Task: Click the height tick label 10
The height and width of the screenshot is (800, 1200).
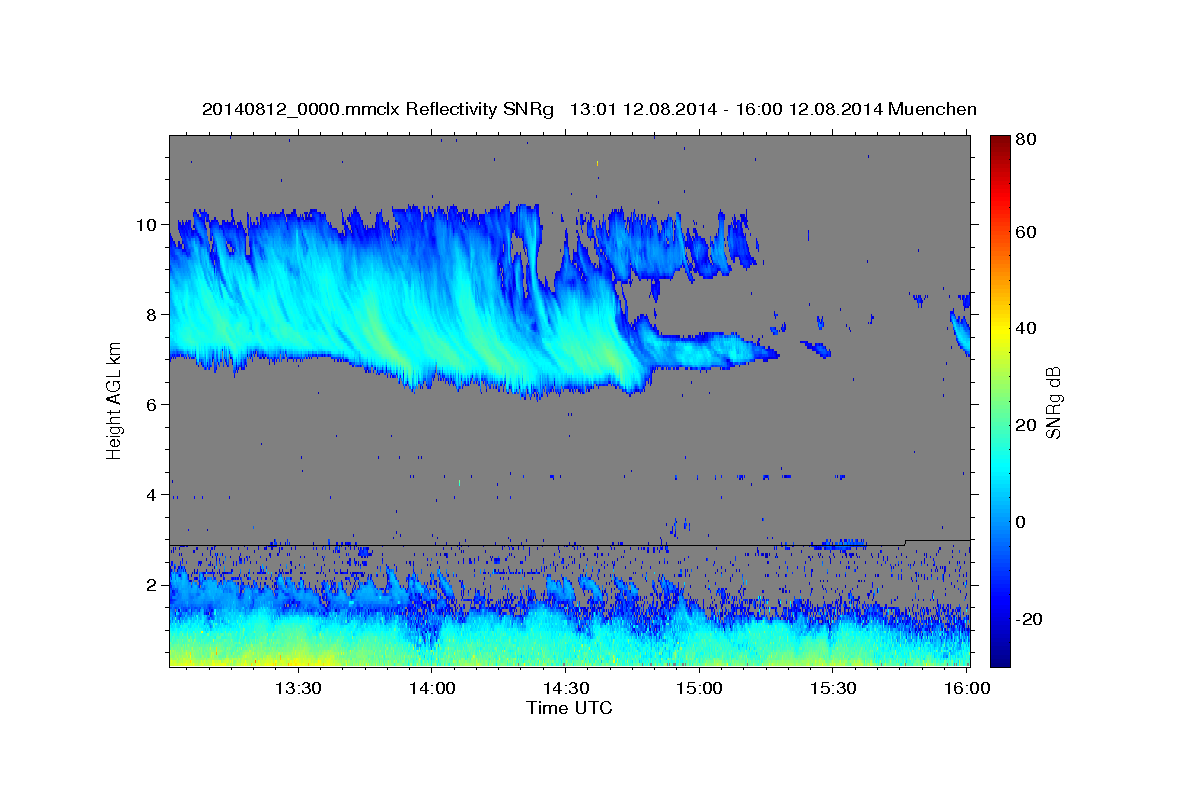Action: pyautogui.click(x=147, y=225)
